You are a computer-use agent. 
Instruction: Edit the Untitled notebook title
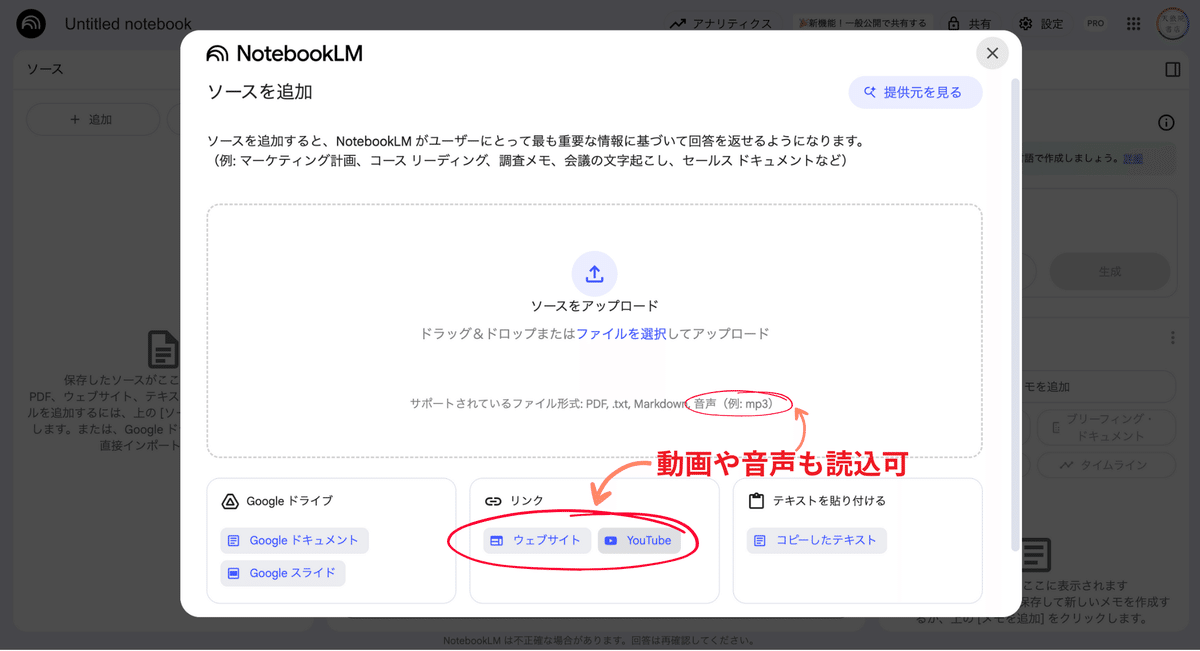point(128,24)
